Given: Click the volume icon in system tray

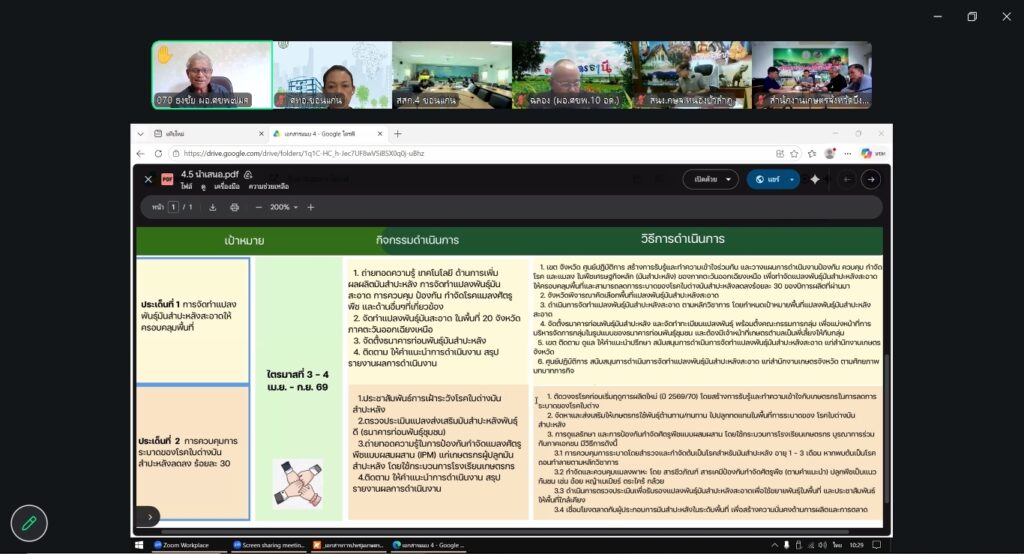Looking at the screenshot, I should point(822,545).
